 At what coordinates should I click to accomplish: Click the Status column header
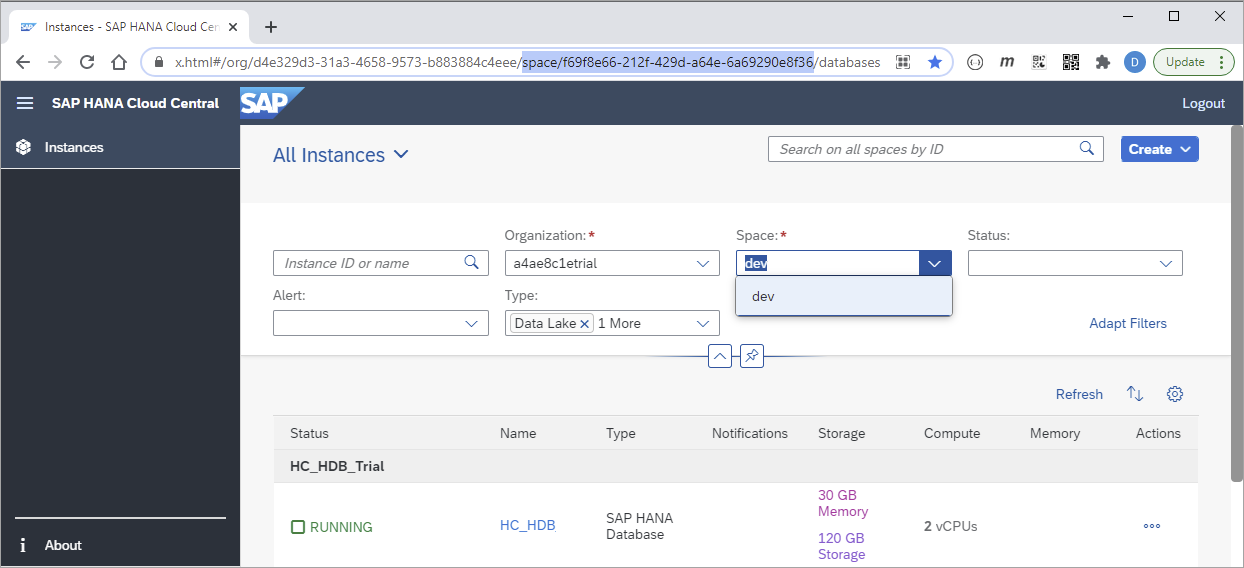tap(310, 433)
